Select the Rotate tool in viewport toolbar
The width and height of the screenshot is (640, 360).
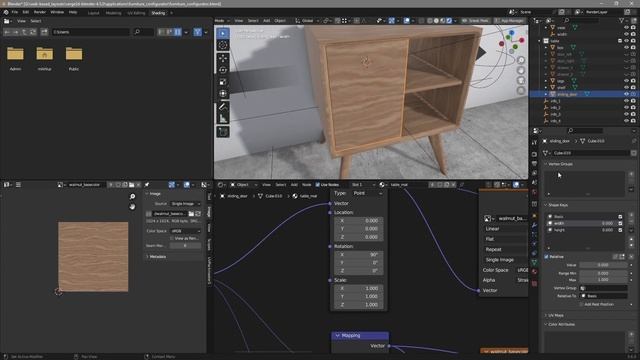[x=222, y=70]
